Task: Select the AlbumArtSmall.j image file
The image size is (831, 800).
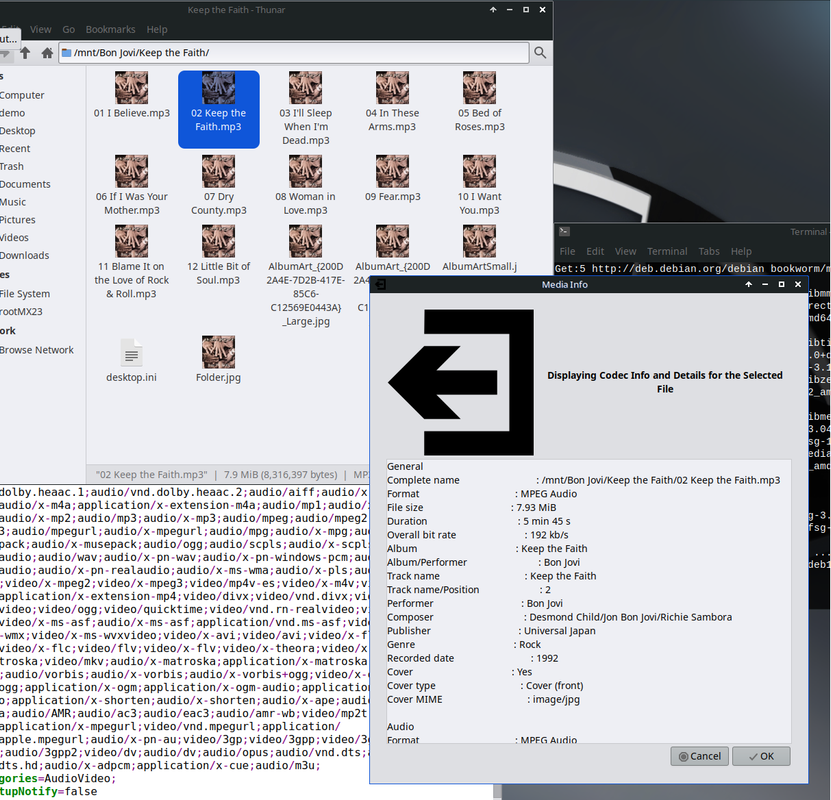Action: pyautogui.click(x=480, y=248)
